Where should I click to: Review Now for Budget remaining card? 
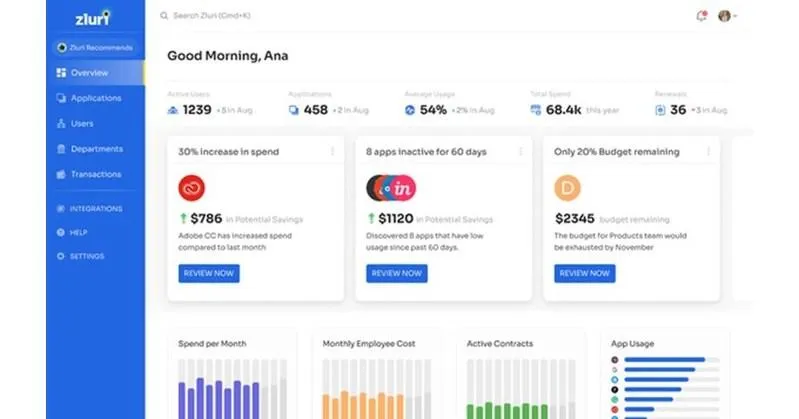pos(584,273)
